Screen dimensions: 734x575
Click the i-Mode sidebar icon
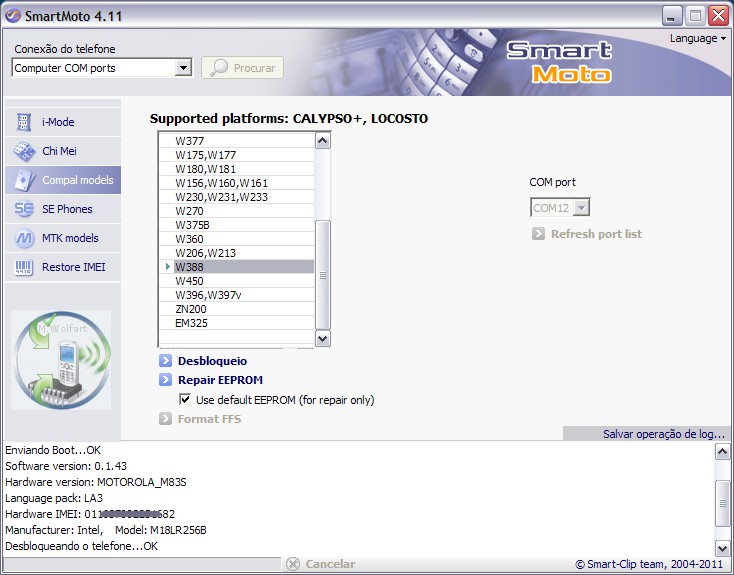[x=24, y=122]
